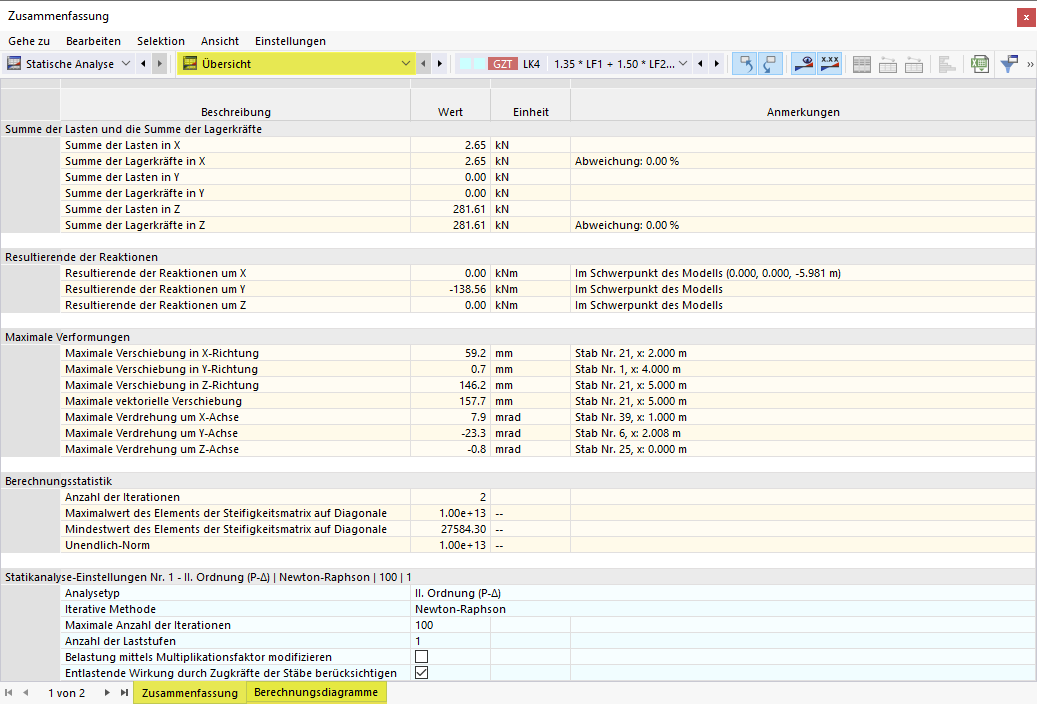
Task: Open the Ansicht menu
Action: (220, 41)
